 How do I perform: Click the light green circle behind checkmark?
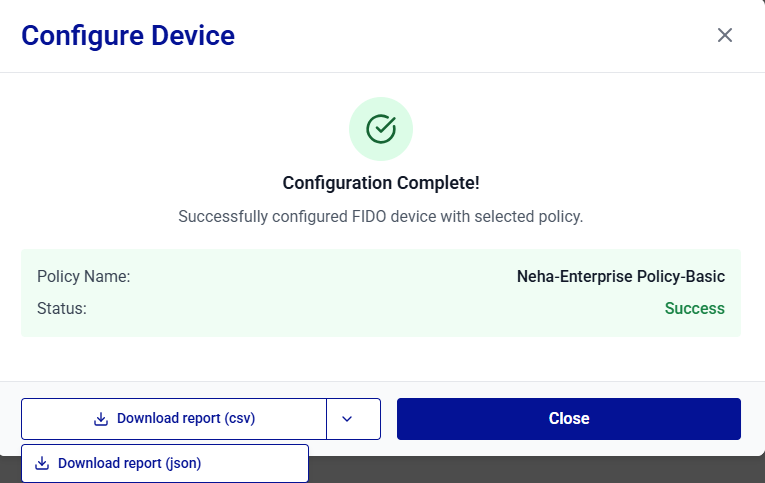tap(358, 111)
